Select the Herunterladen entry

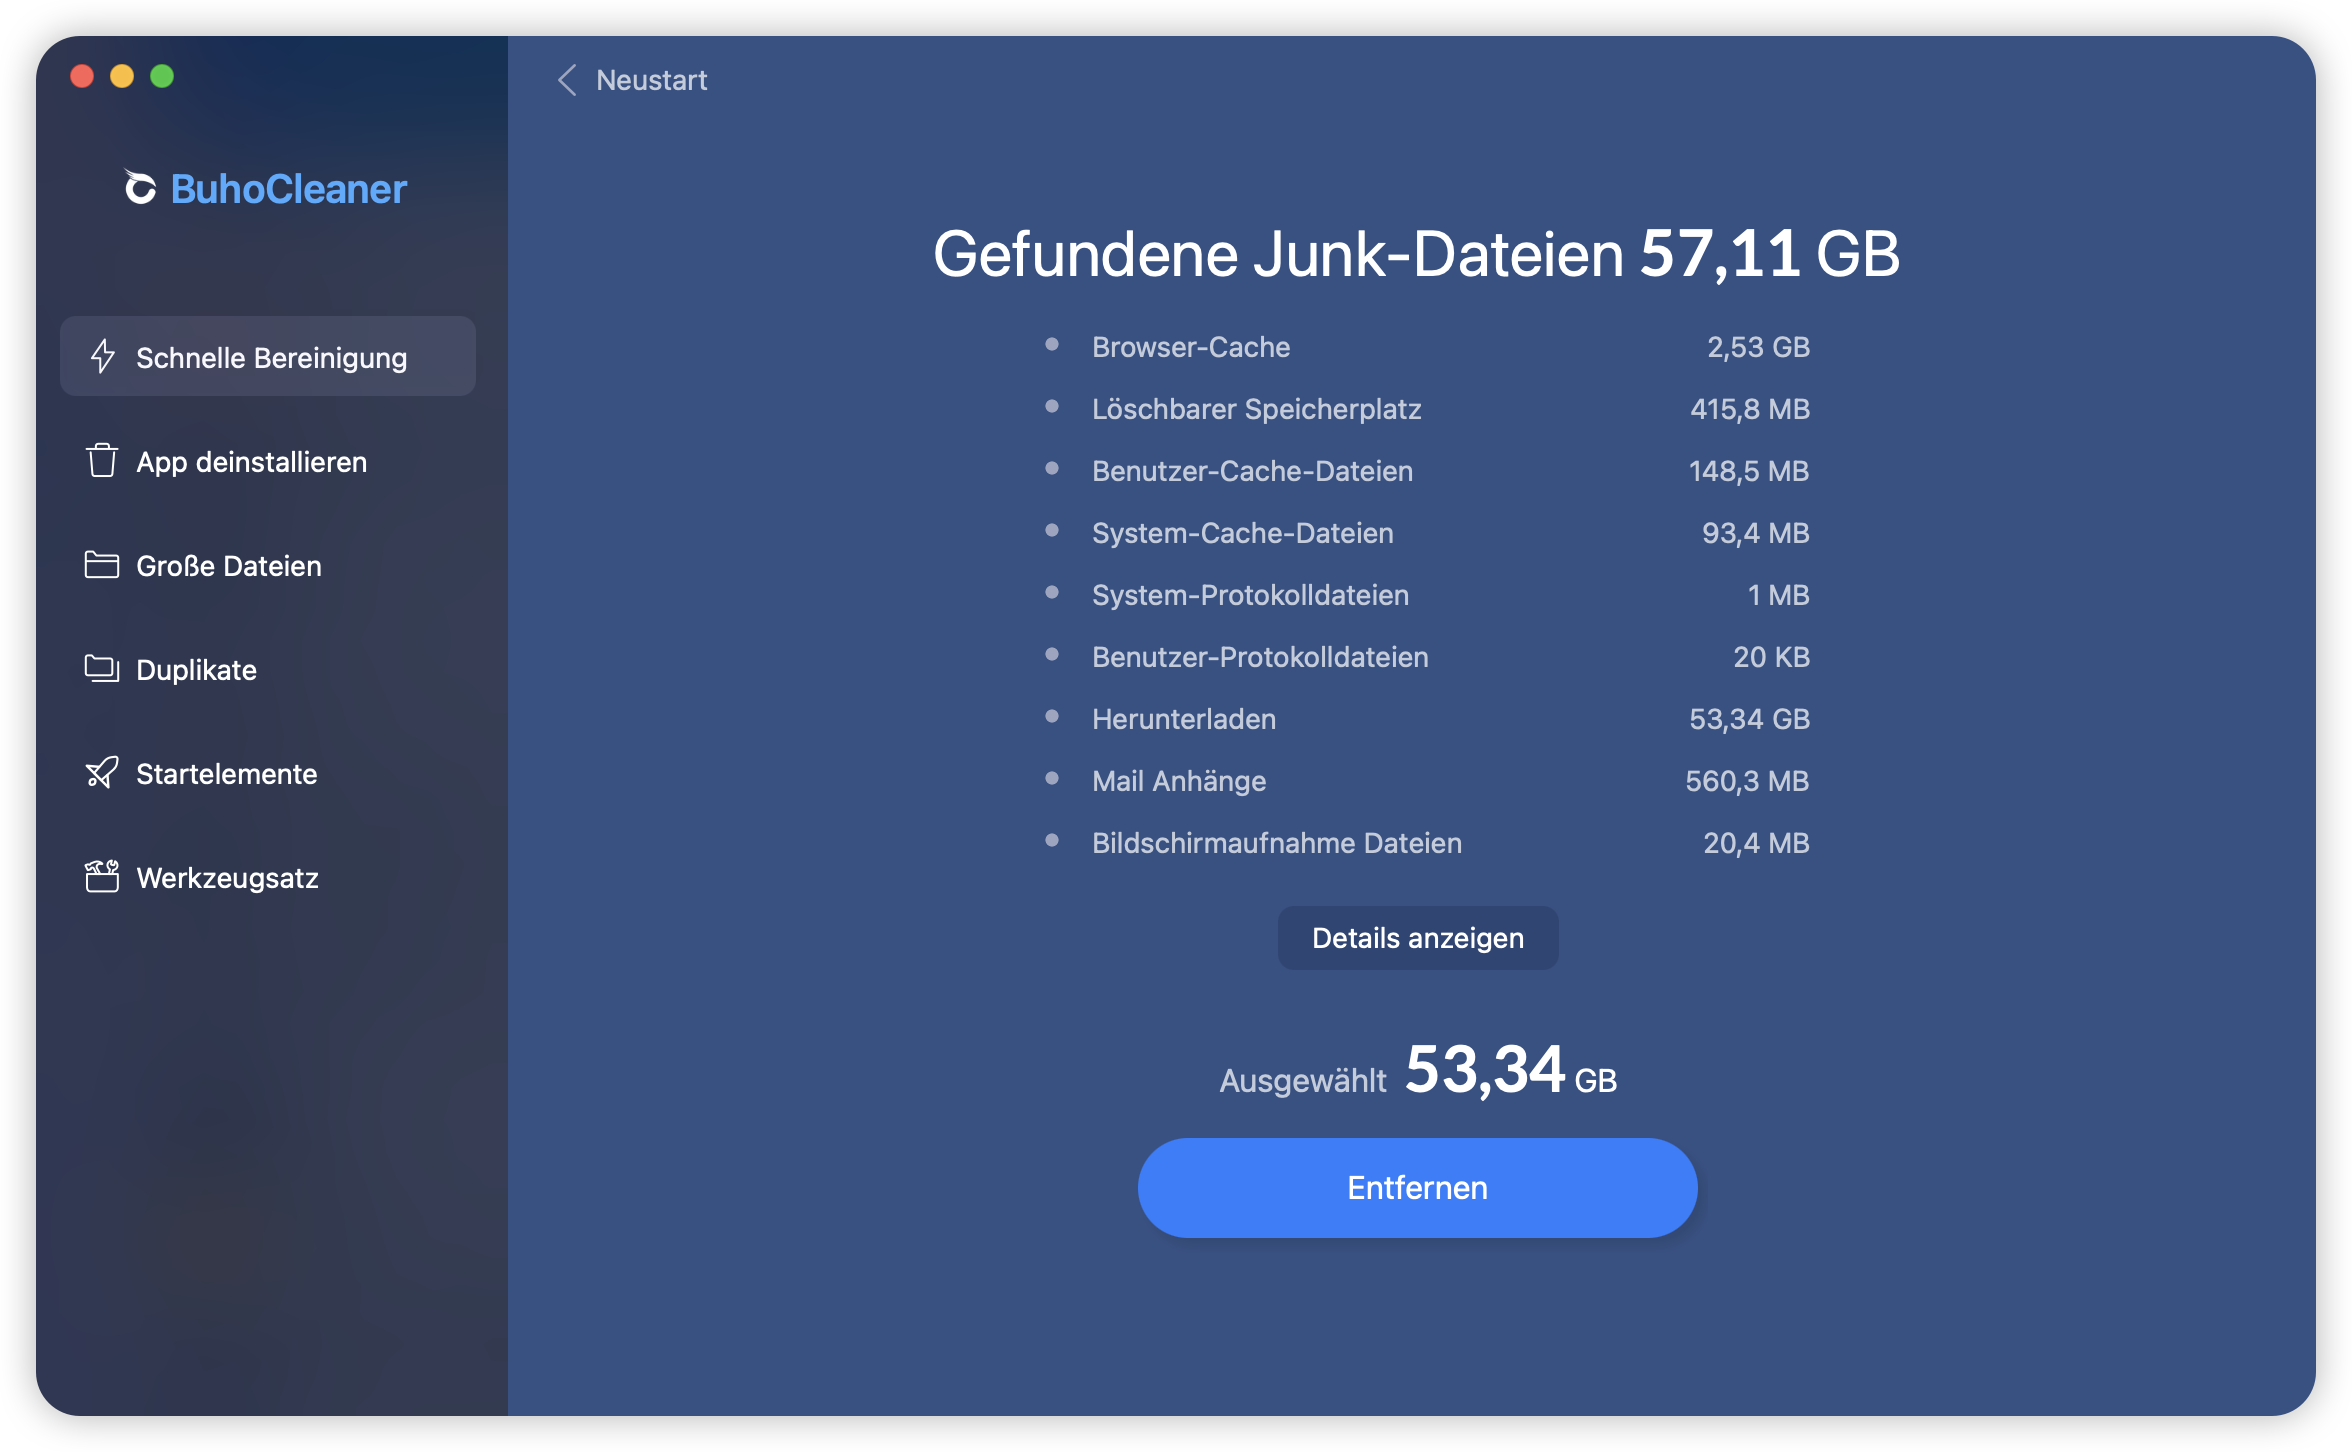[1426, 719]
